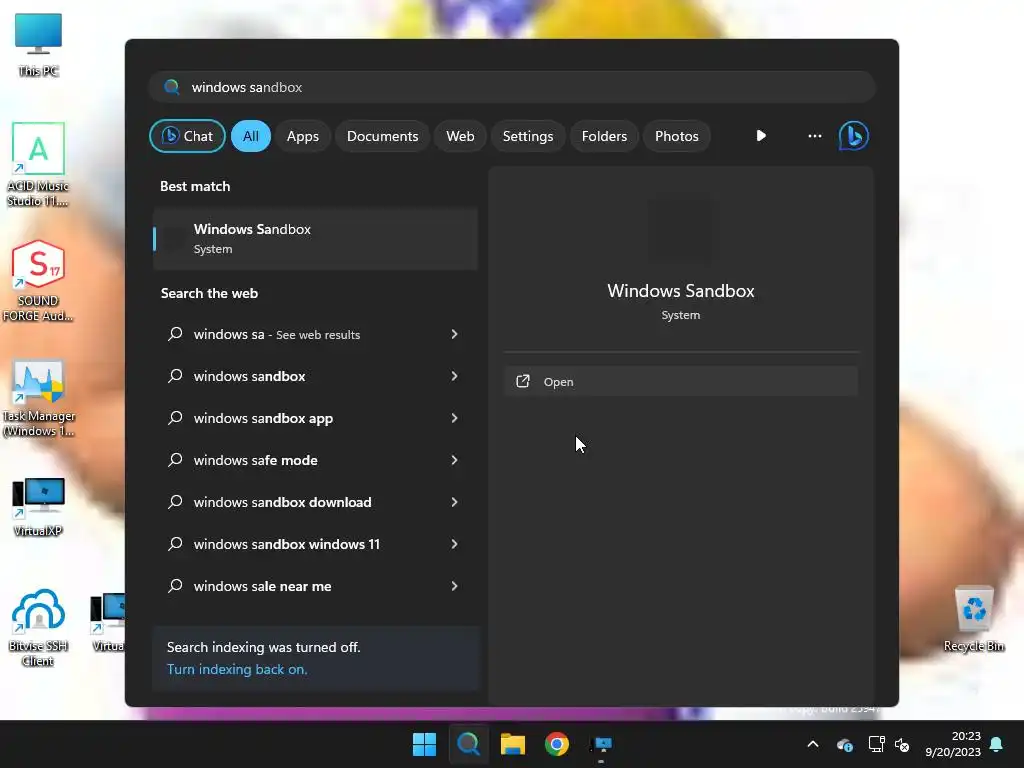The width and height of the screenshot is (1024, 768).
Task: Switch to the Documents filter tab
Action: pyautogui.click(x=382, y=136)
